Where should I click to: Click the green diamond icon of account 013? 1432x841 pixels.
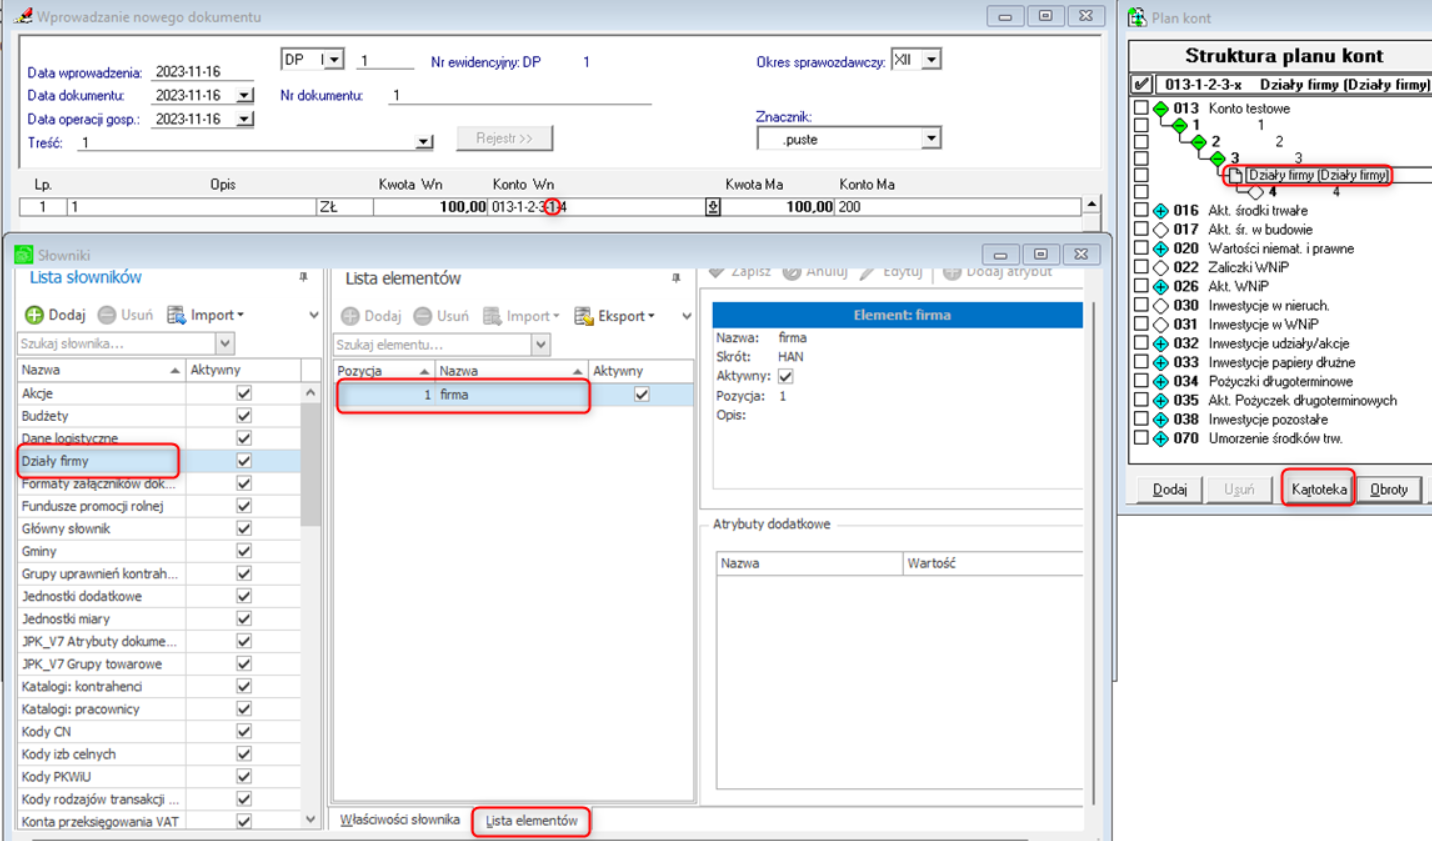point(1160,108)
